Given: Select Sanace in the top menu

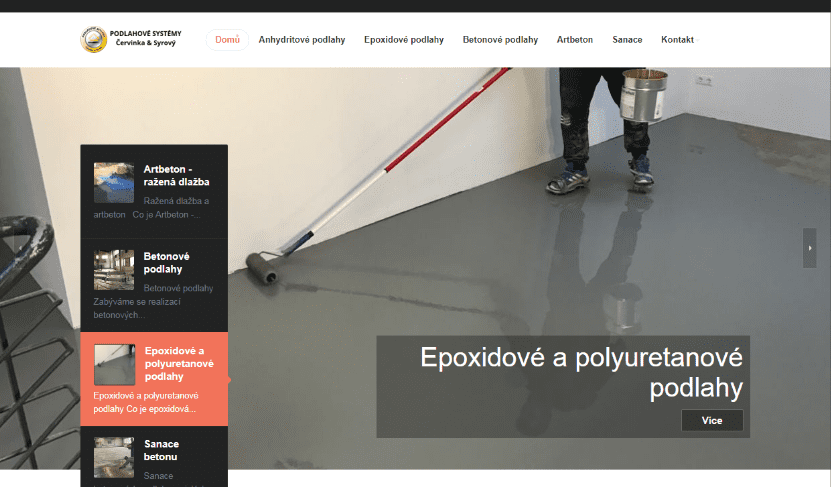Looking at the screenshot, I should [x=627, y=40].
